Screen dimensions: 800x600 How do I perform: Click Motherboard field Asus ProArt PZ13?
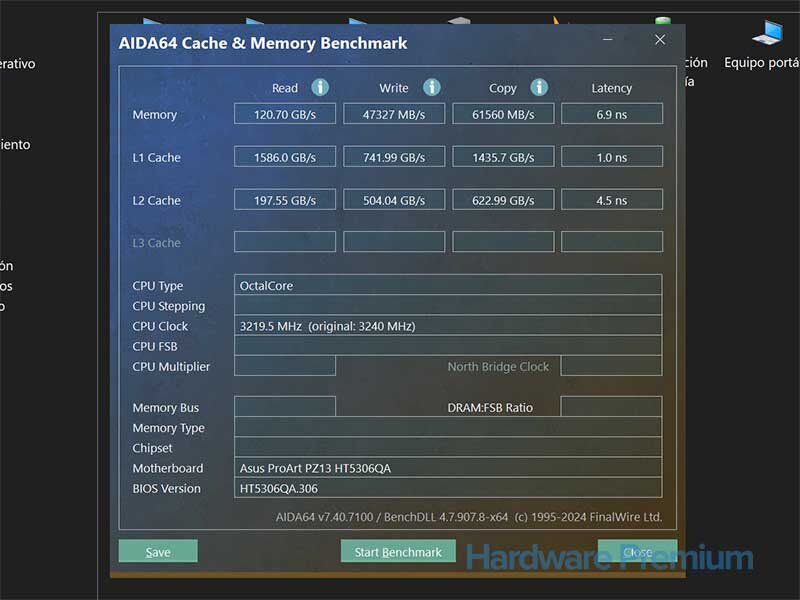point(448,468)
